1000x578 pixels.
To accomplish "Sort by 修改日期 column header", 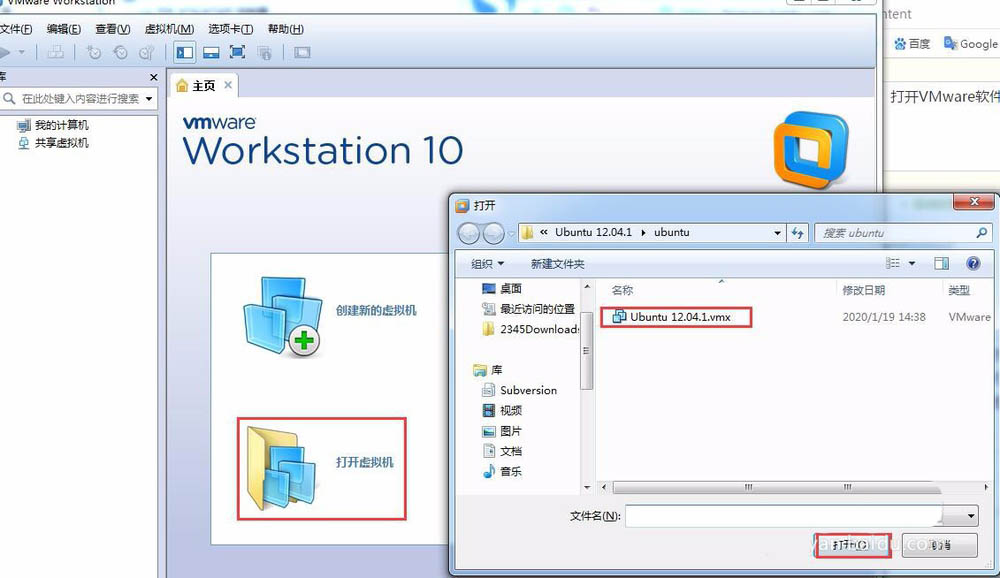I will [864, 290].
